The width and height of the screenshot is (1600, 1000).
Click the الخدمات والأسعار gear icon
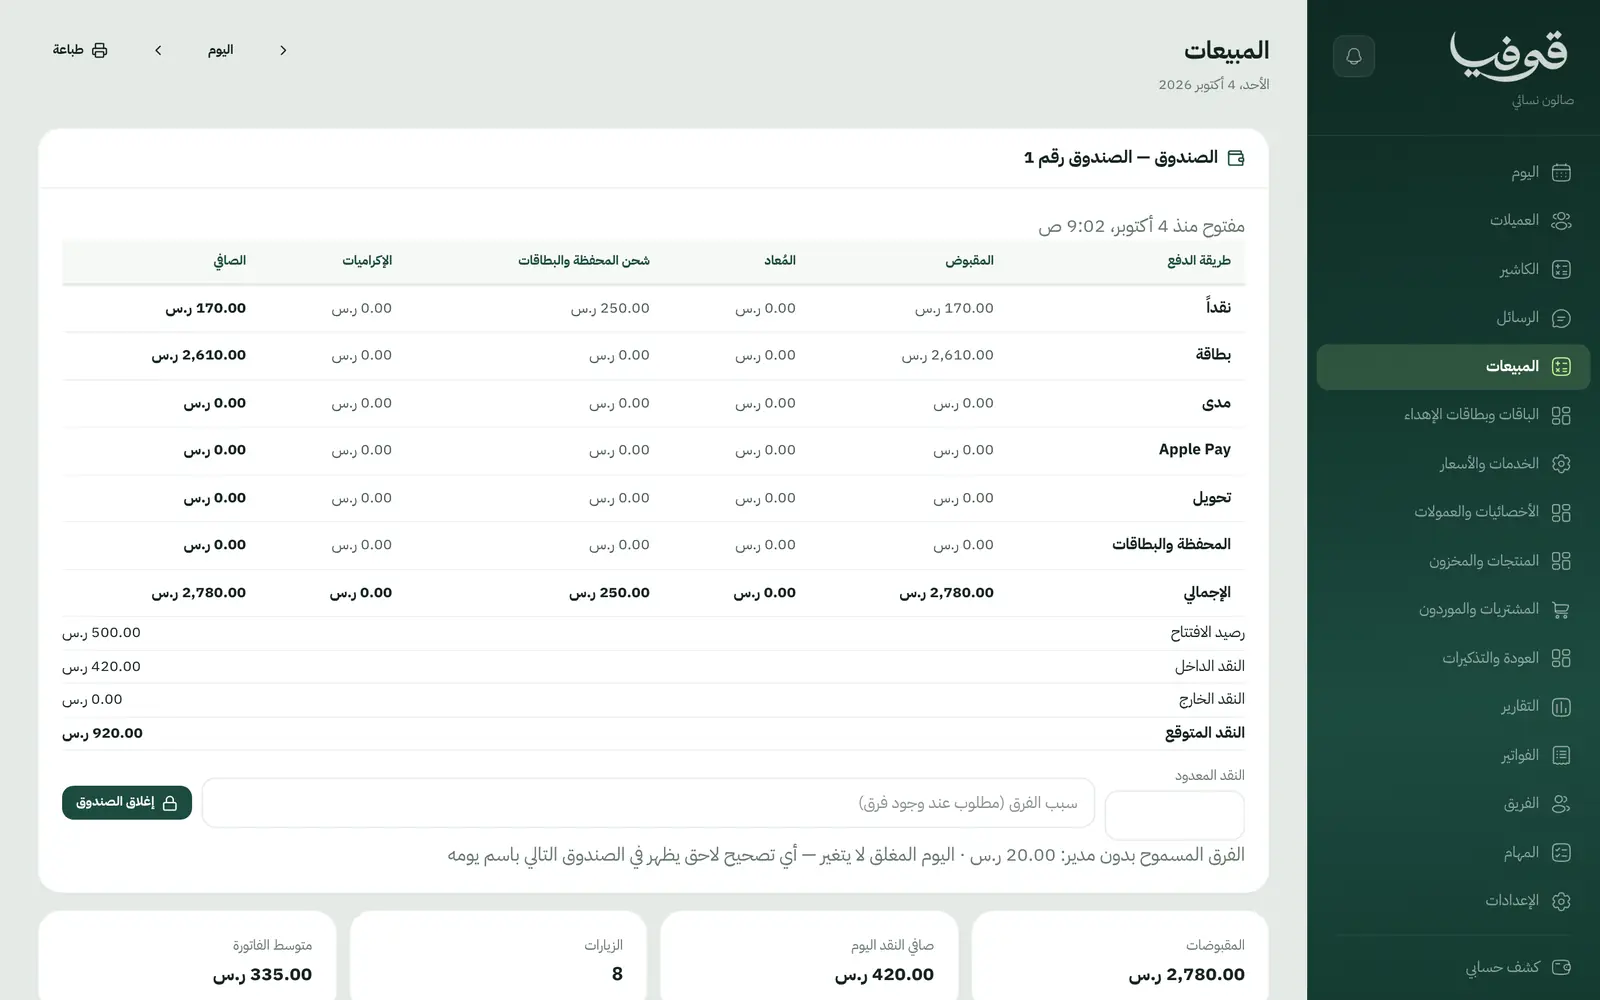click(1561, 464)
